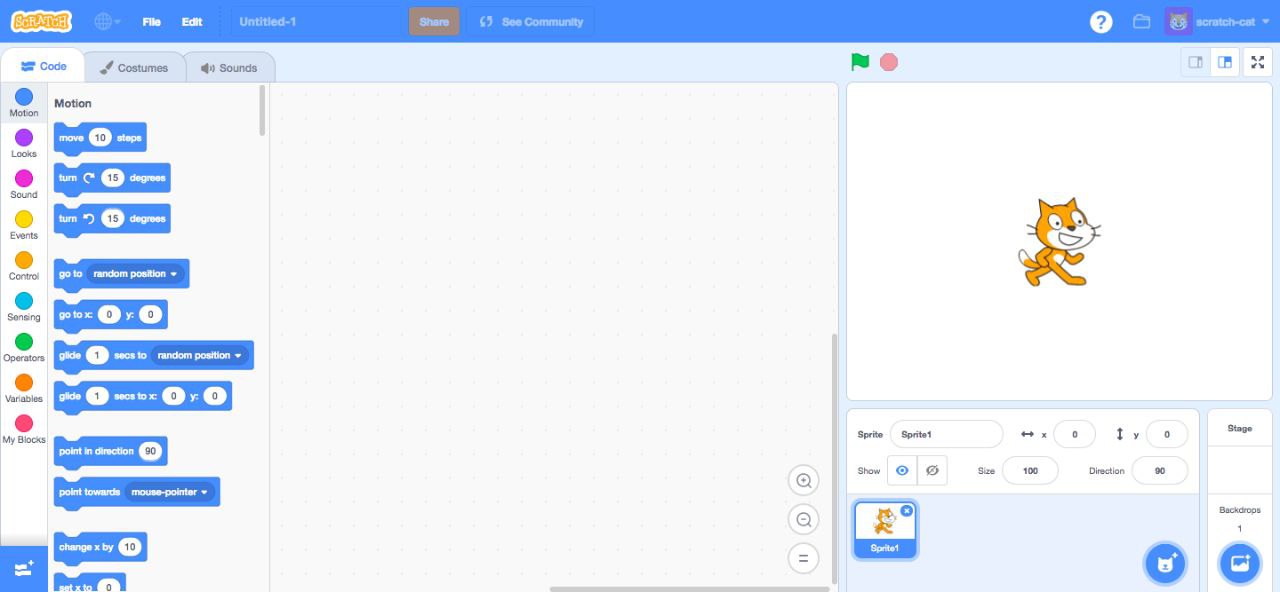Select the Events block category
The height and width of the screenshot is (592, 1280).
point(24,225)
